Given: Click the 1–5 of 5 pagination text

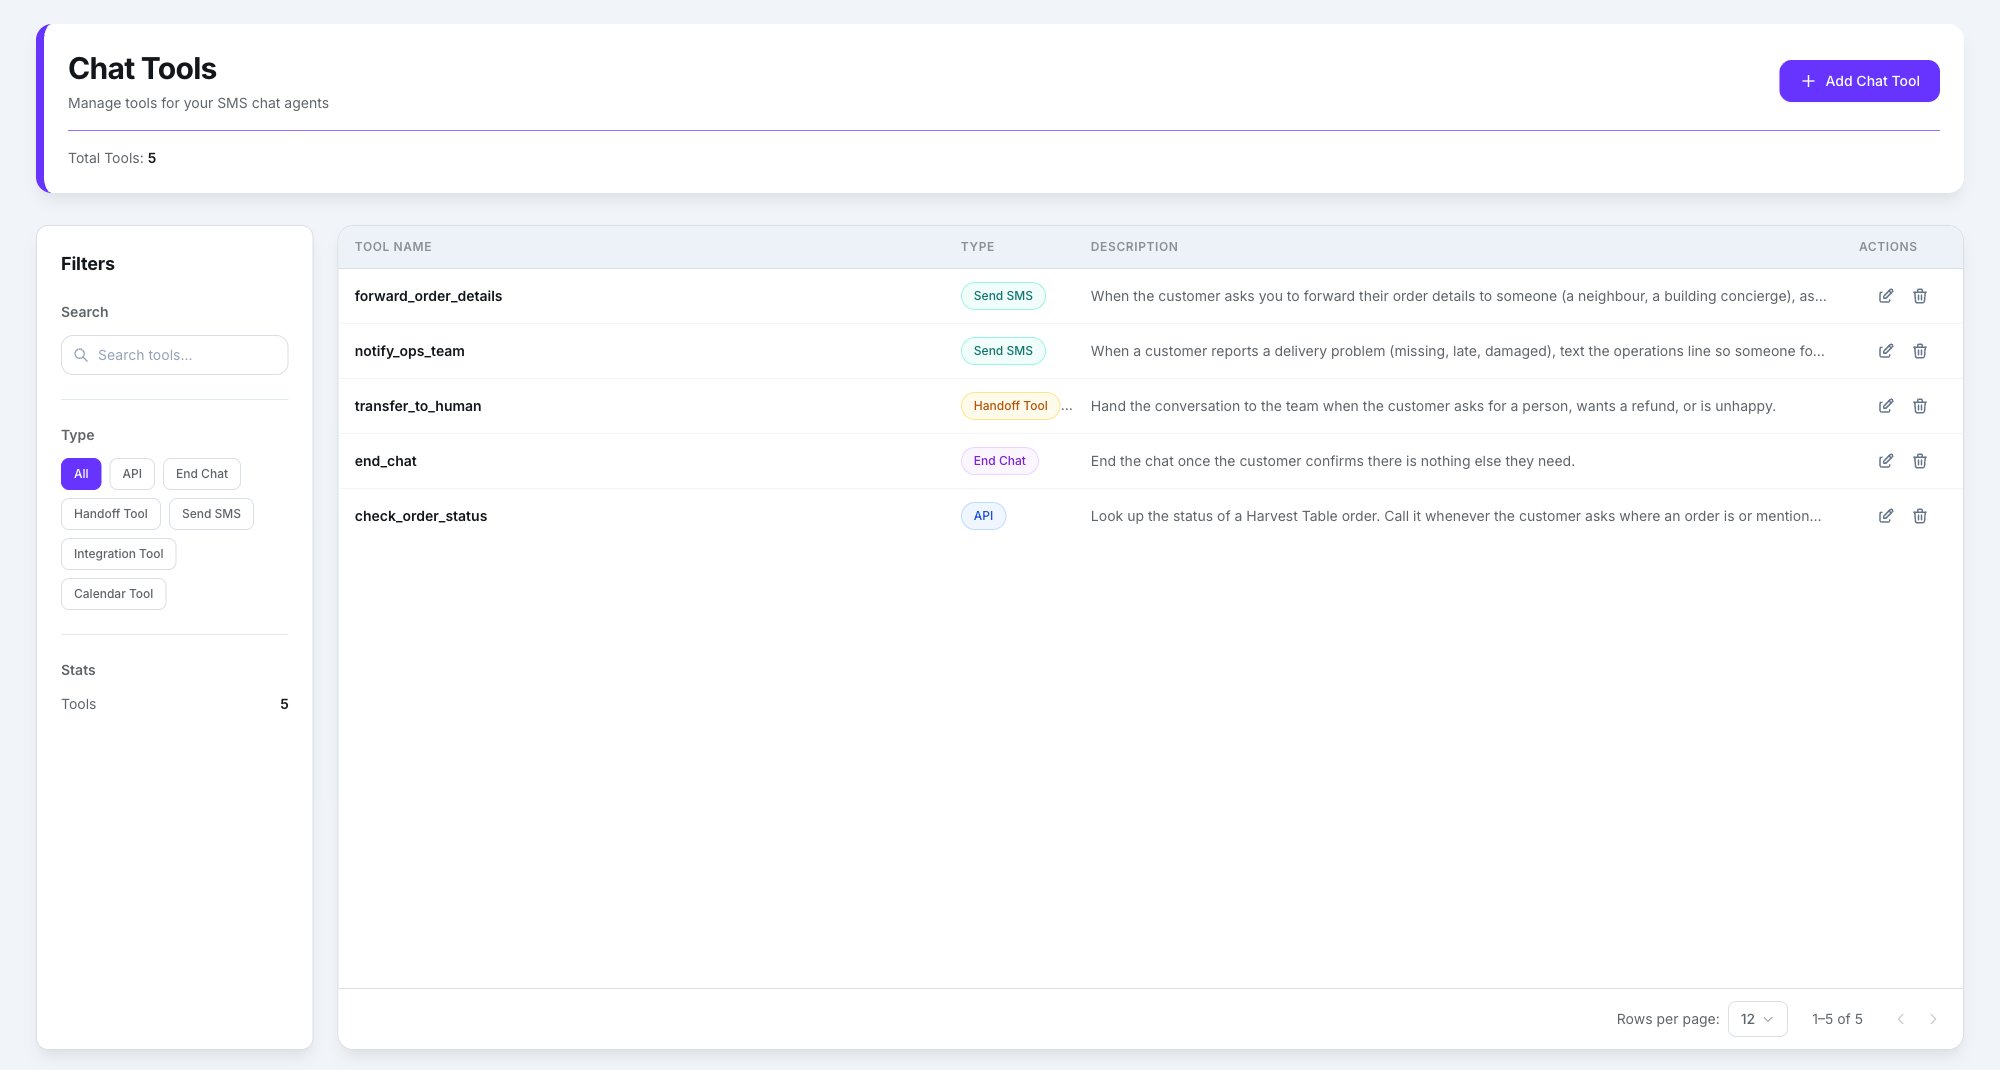Looking at the screenshot, I should 1837,1019.
